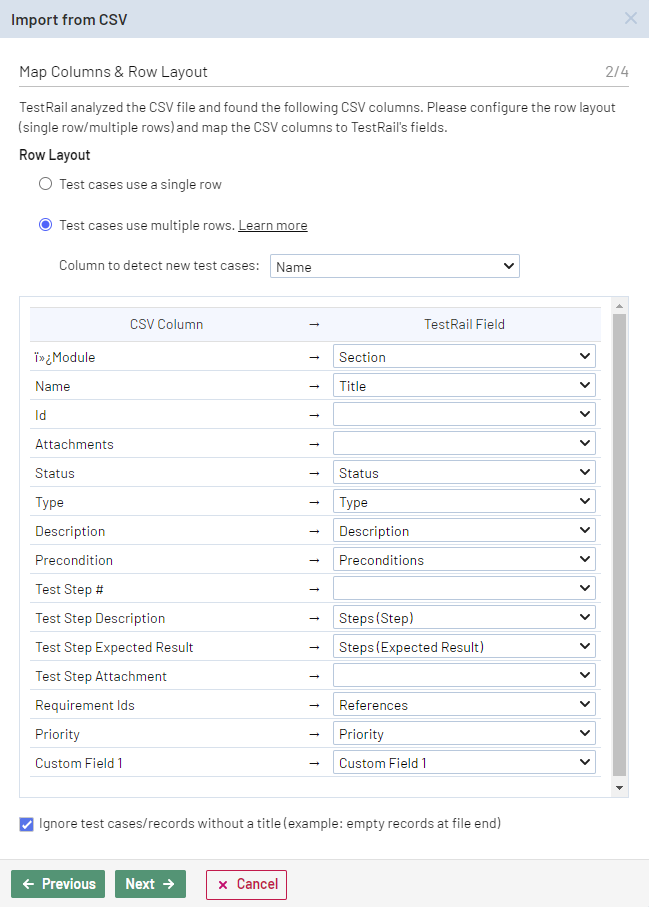Uncheck 'Ignore test cases/records without a title'
The width and height of the screenshot is (649, 907).
(x=26, y=824)
